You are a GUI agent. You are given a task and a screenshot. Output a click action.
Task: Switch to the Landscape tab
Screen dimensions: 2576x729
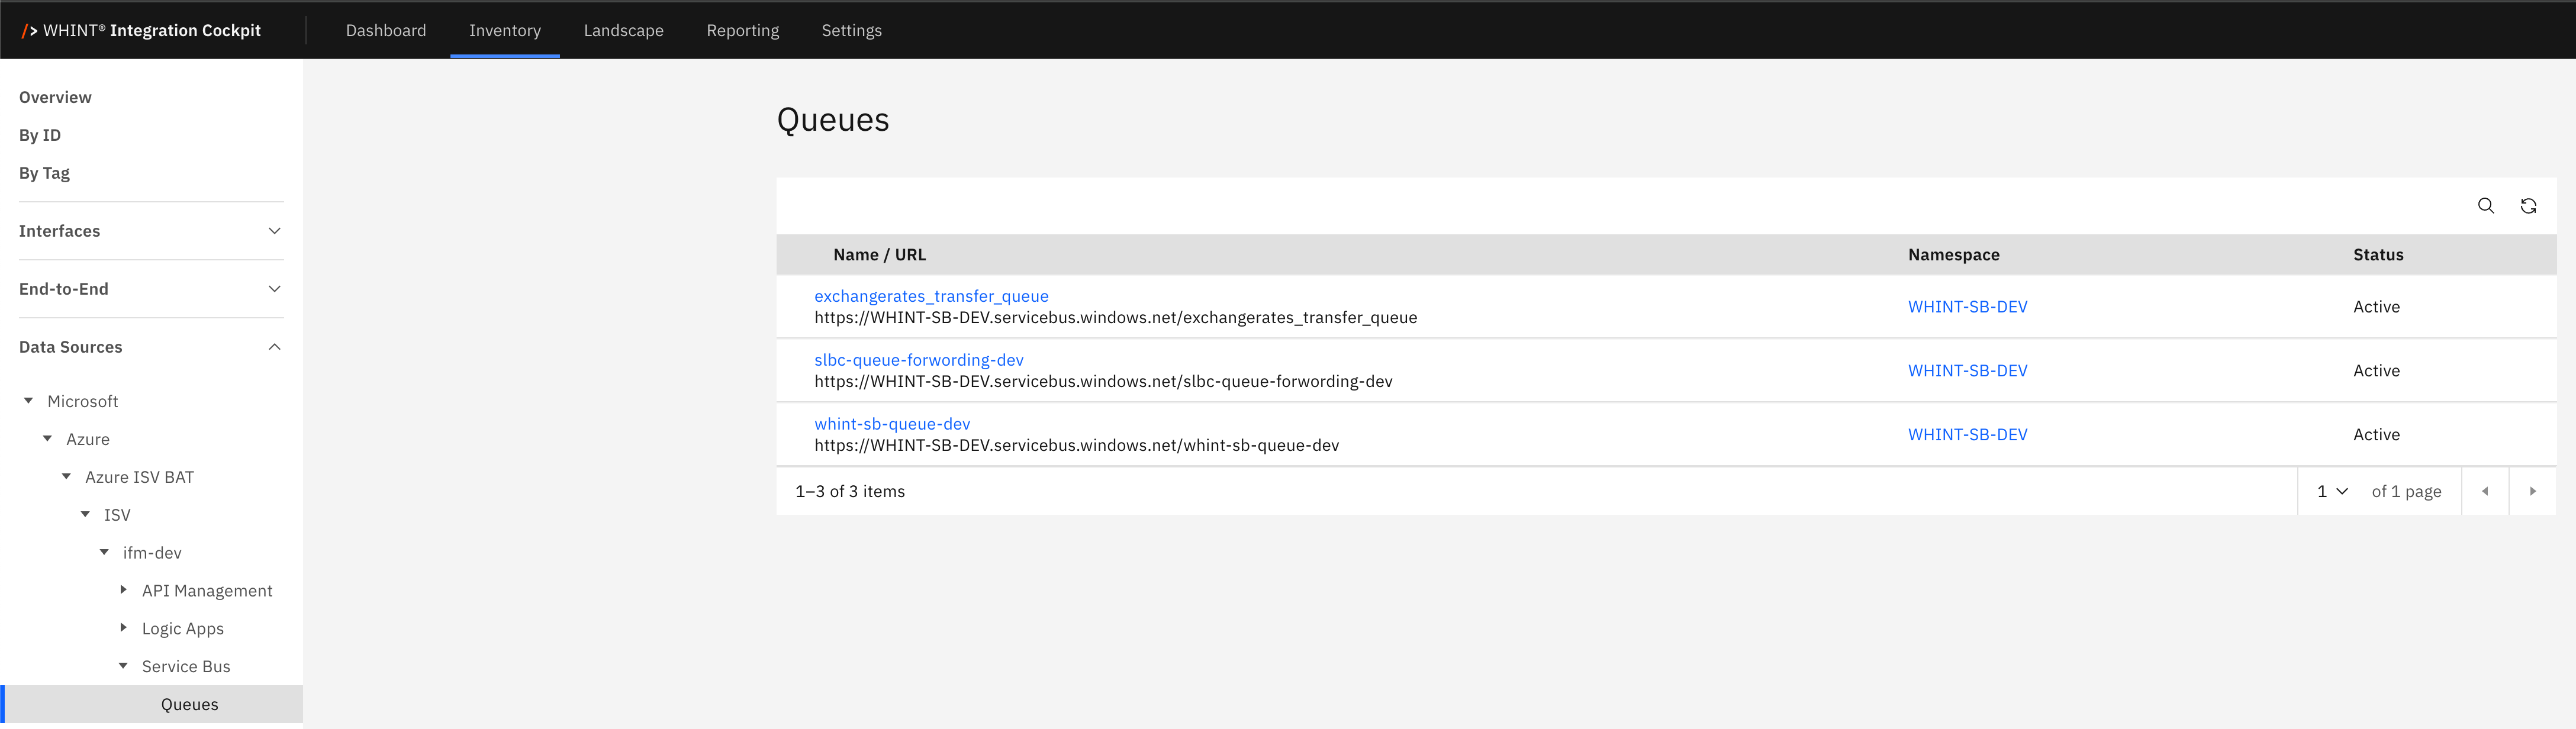623,30
